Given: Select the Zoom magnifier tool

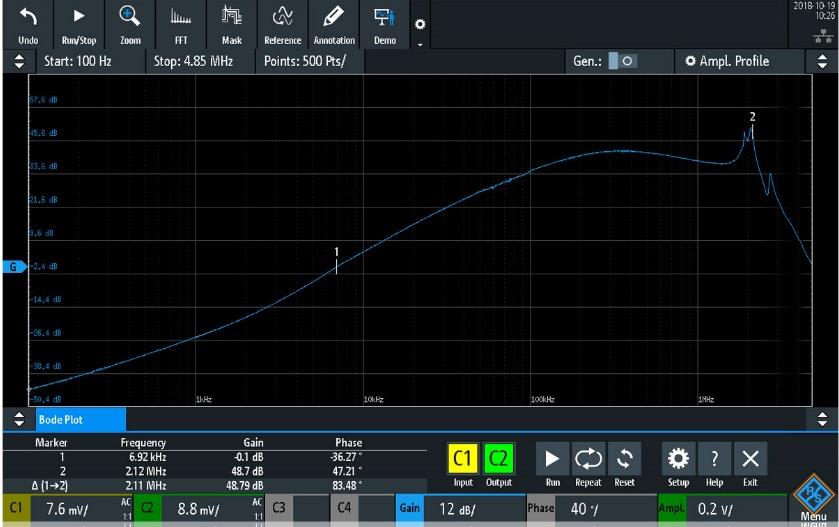Looking at the screenshot, I should (x=130, y=18).
